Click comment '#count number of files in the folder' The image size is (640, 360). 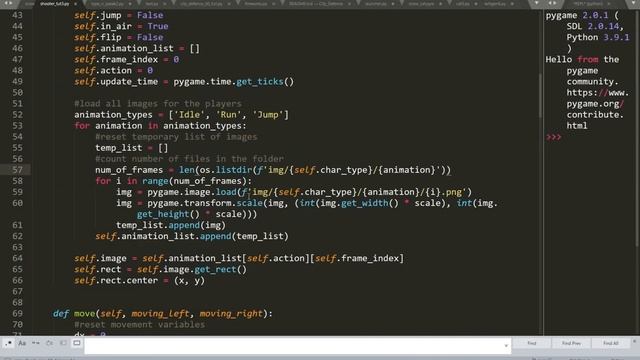[x=189, y=159]
